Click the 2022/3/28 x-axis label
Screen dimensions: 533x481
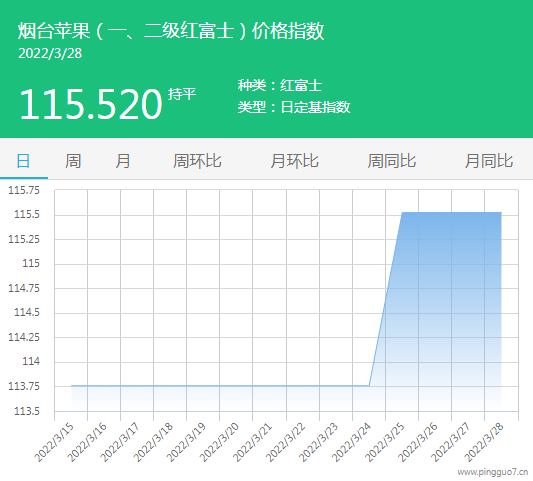point(484,442)
